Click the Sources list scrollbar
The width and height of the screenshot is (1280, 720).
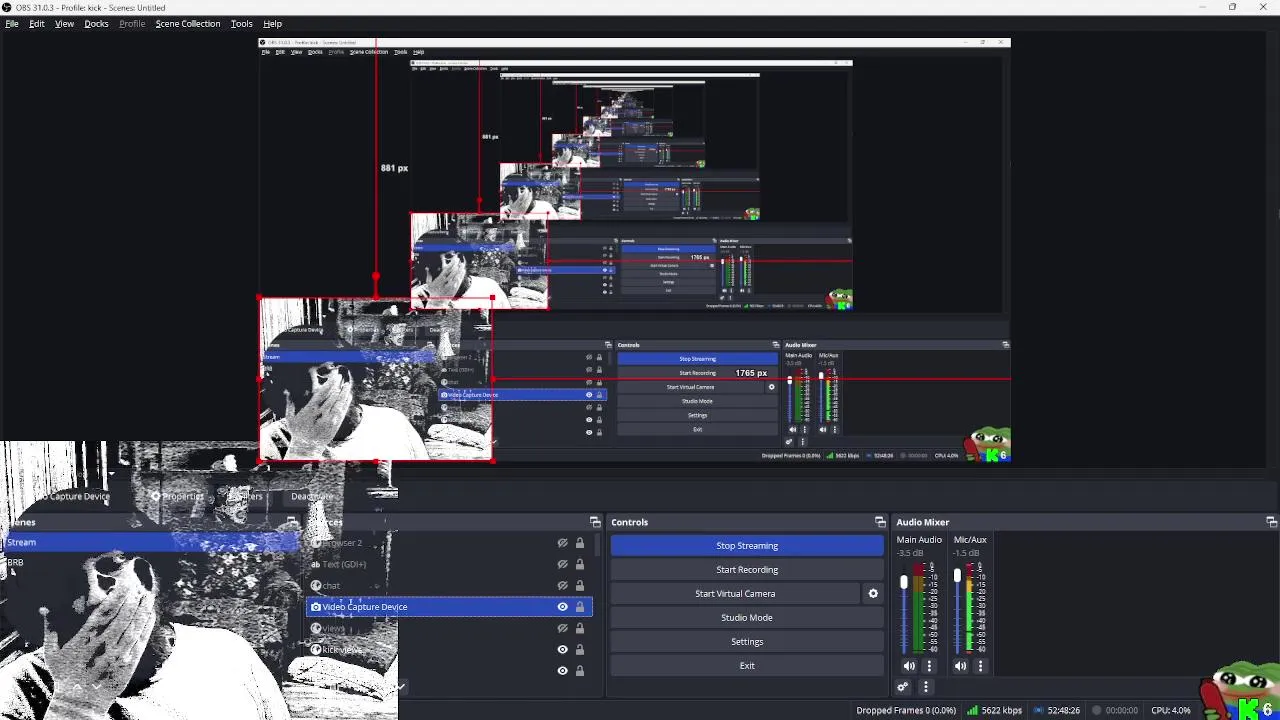pyautogui.click(x=597, y=545)
